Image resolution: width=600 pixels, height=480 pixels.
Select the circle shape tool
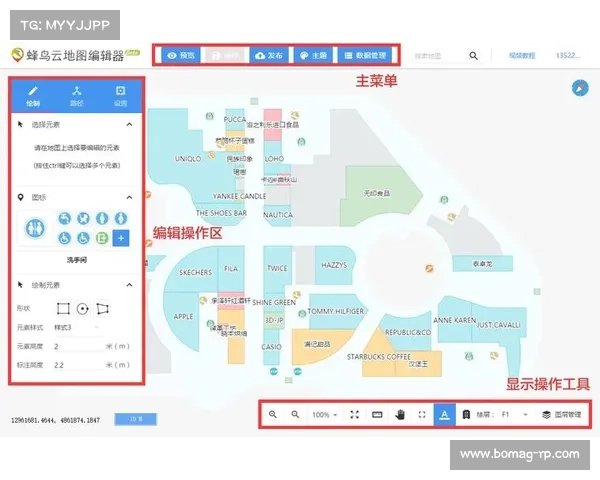click(x=82, y=308)
